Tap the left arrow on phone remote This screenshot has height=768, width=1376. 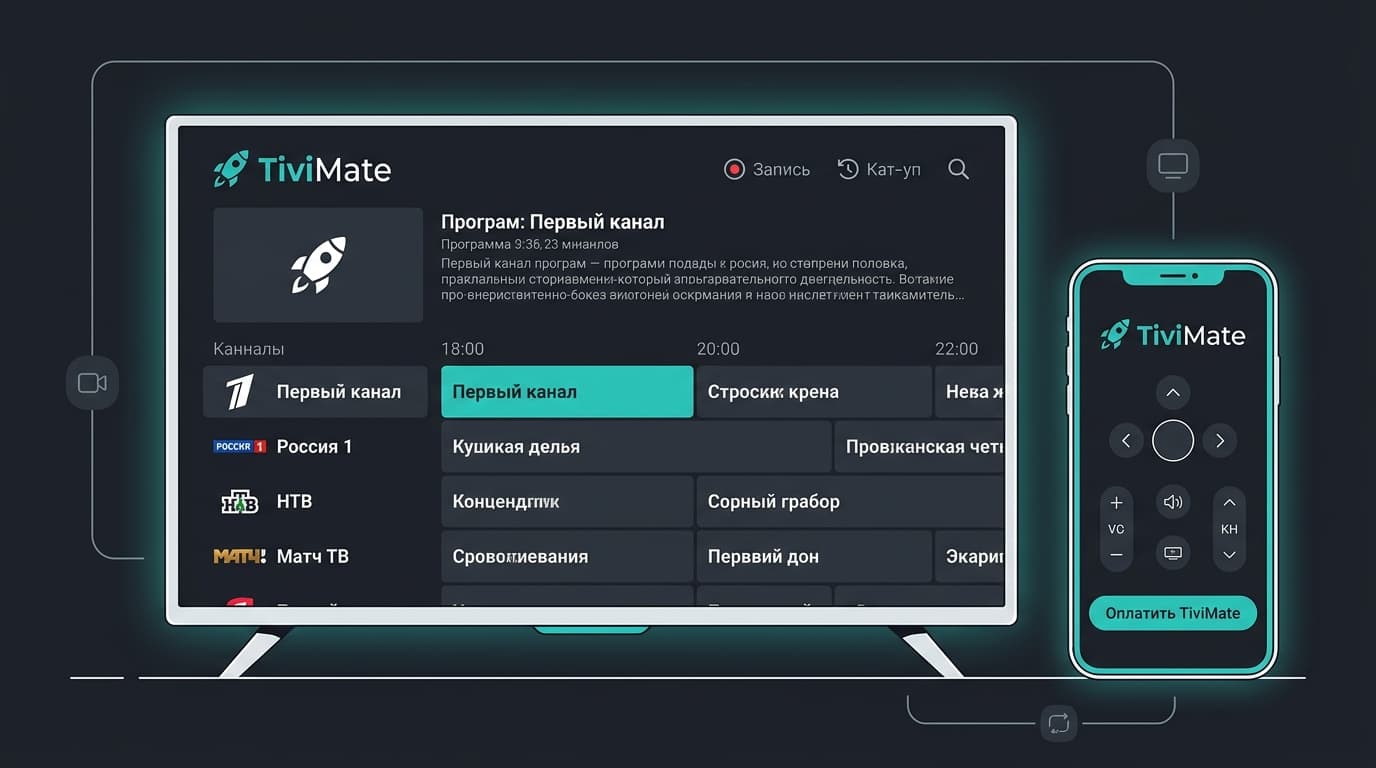pyautogui.click(x=1126, y=440)
